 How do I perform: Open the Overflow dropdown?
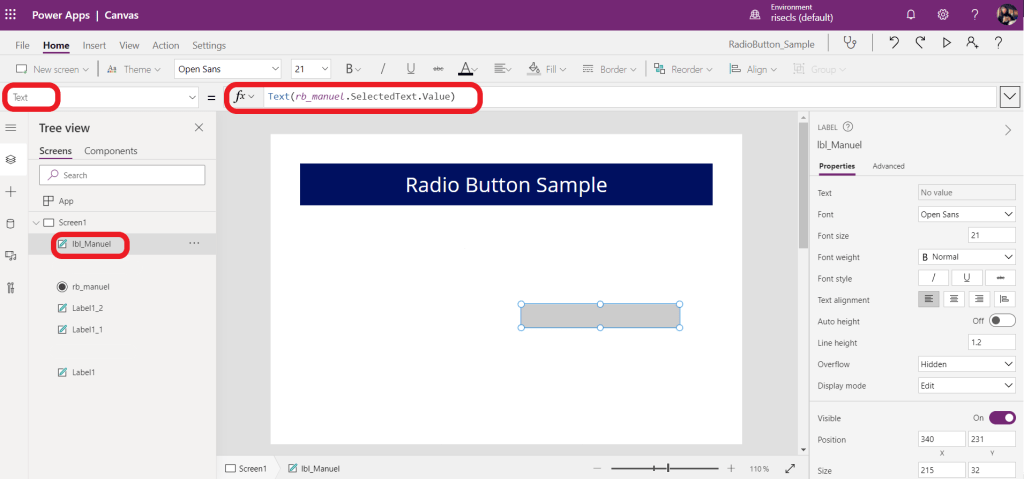pos(967,364)
